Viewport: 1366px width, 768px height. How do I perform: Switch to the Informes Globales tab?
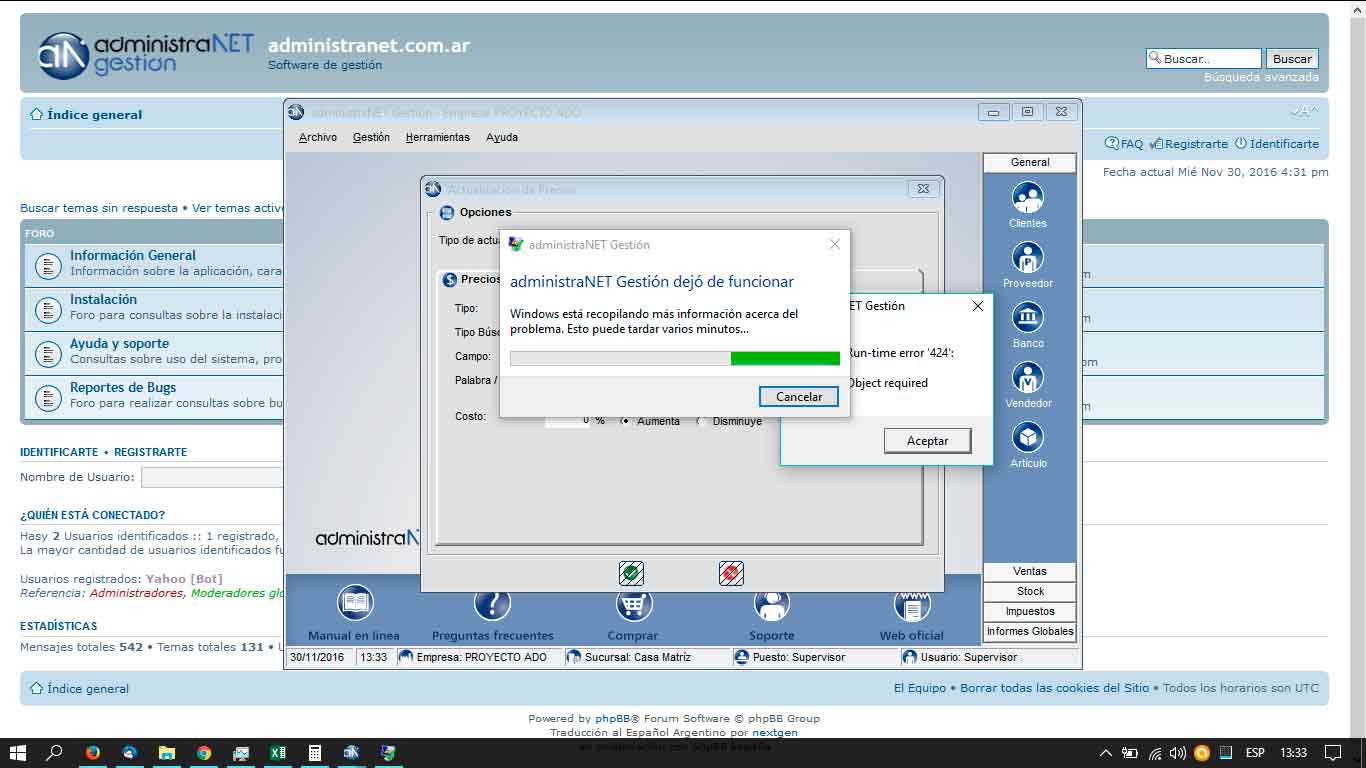click(1030, 631)
